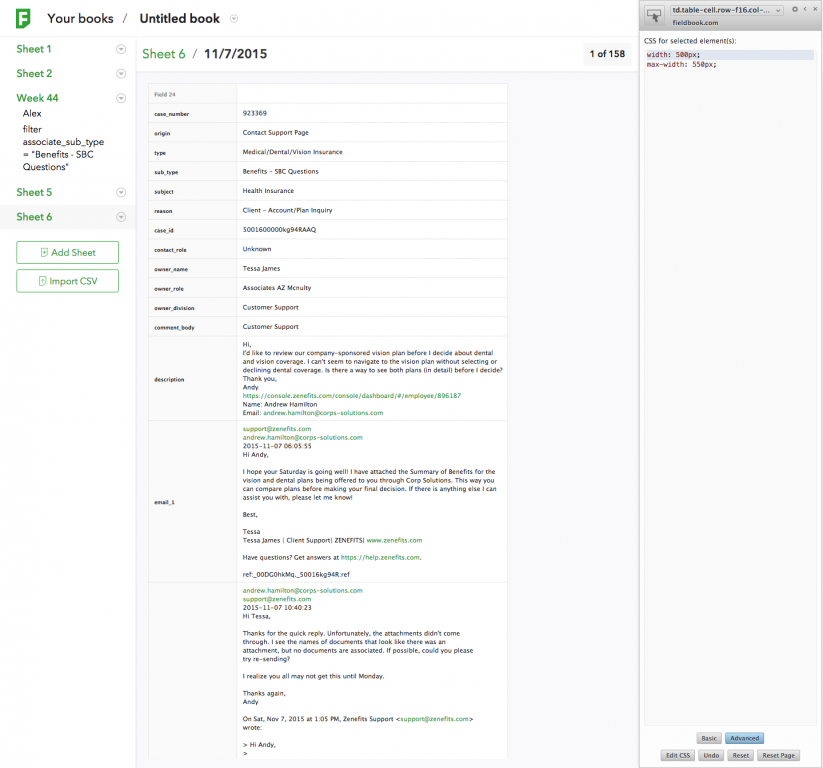
Task: Open the filter associate_sub_type view
Action: coord(63,148)
